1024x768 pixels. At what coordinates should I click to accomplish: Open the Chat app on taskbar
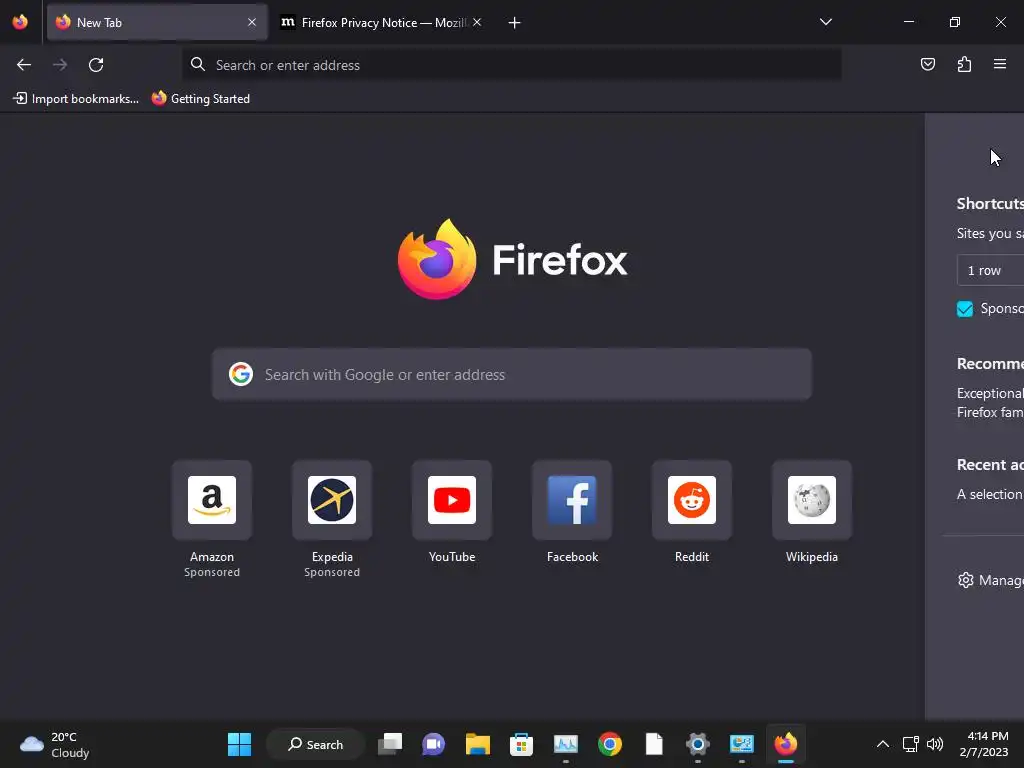[434, 744]
